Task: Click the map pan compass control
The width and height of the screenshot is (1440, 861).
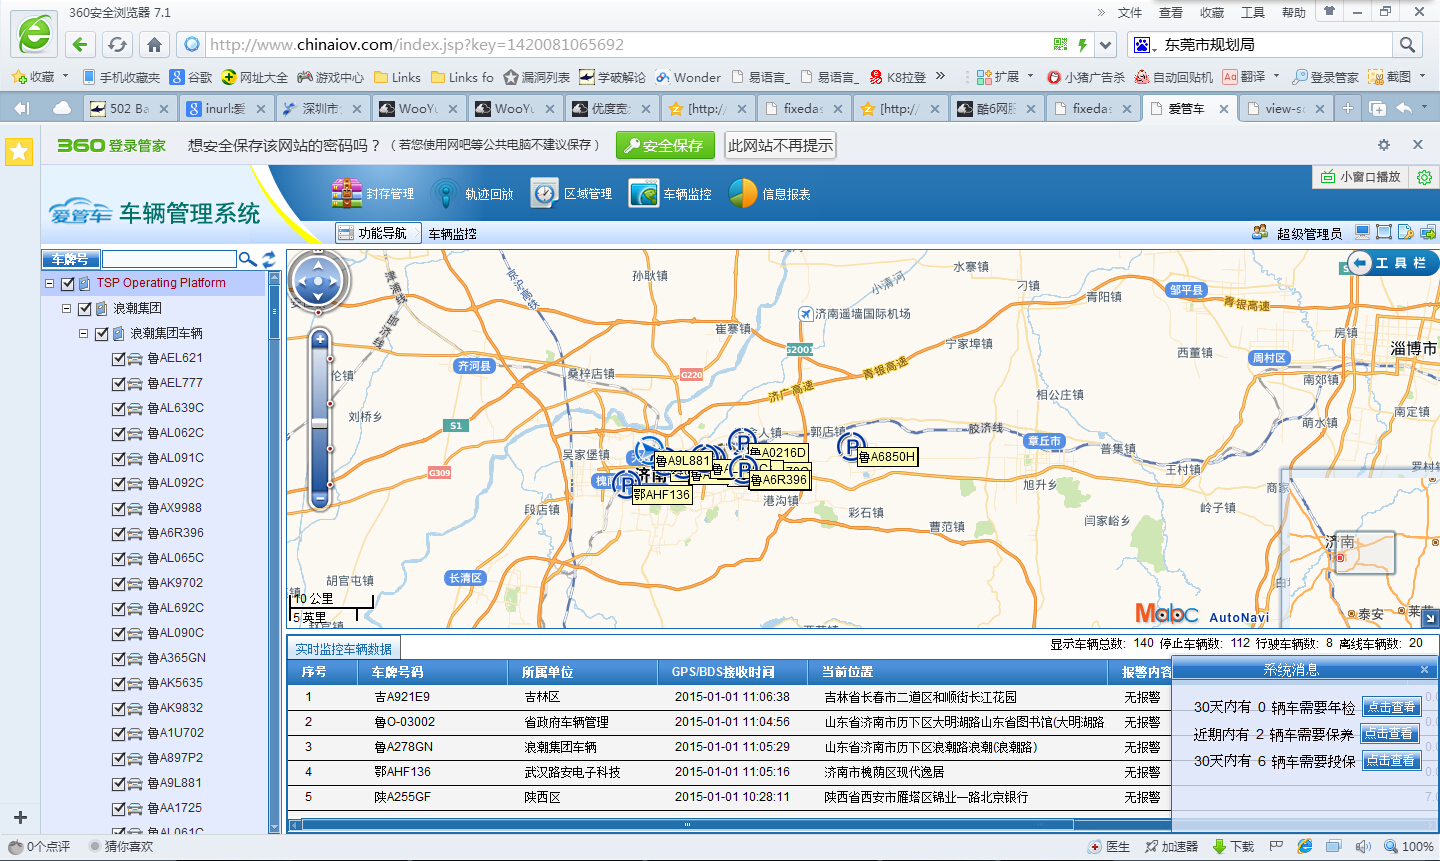Action: [x=319, y=281]
